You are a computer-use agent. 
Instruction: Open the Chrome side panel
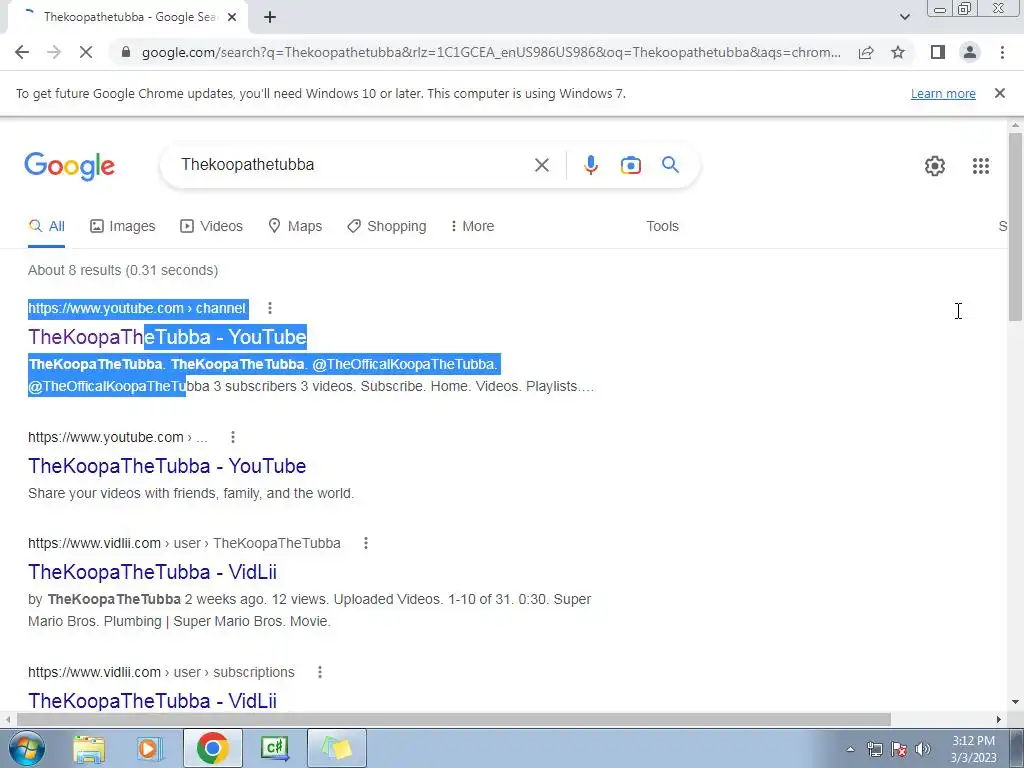pyautogui.click(x=938, y=52)
